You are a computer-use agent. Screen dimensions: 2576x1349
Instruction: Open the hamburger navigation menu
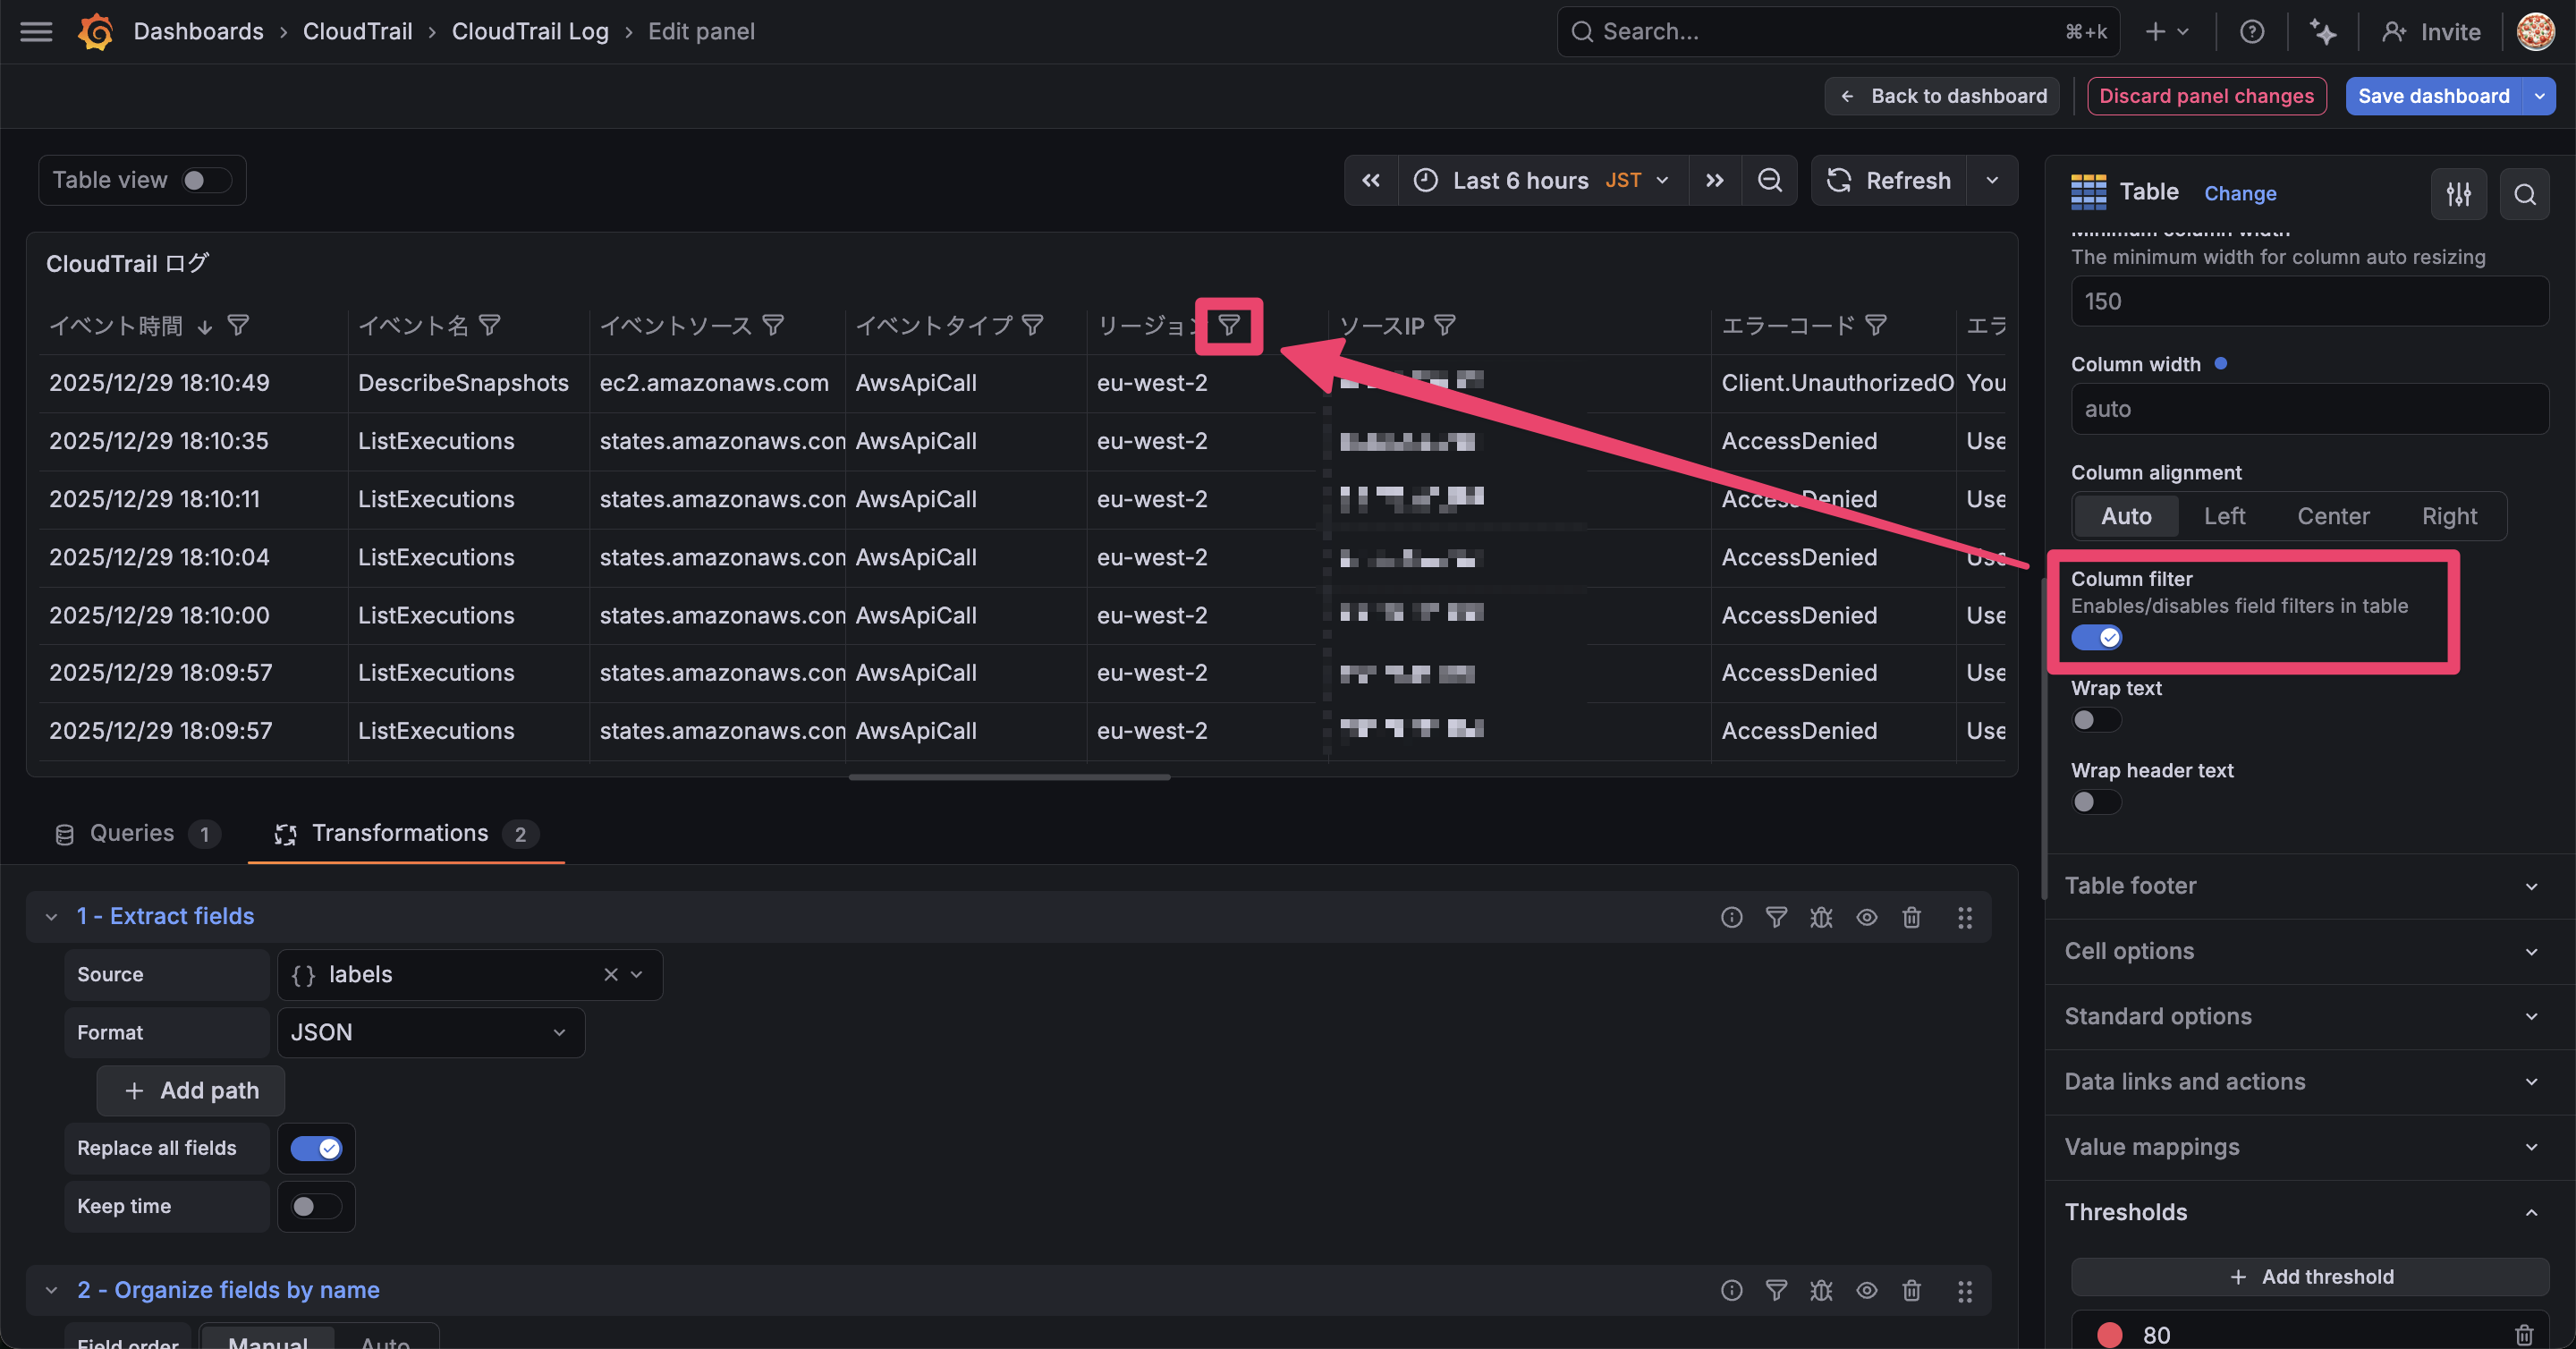click(x=36, y=32)
